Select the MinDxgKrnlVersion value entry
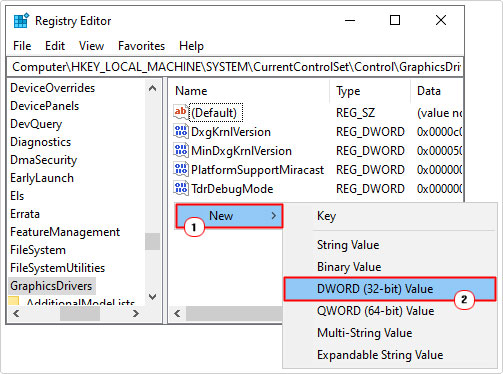The width and height of the screenshot is (503, 374). click(241, 151)
